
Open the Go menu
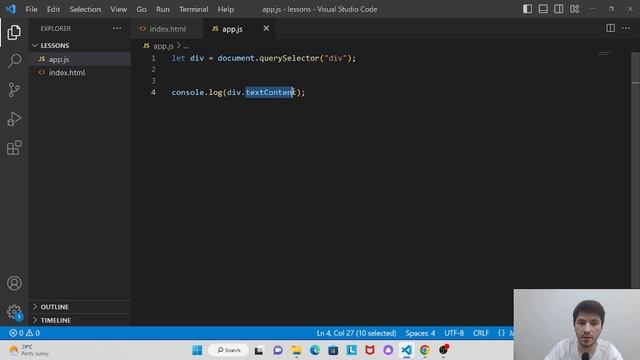[x=141, y=9]
